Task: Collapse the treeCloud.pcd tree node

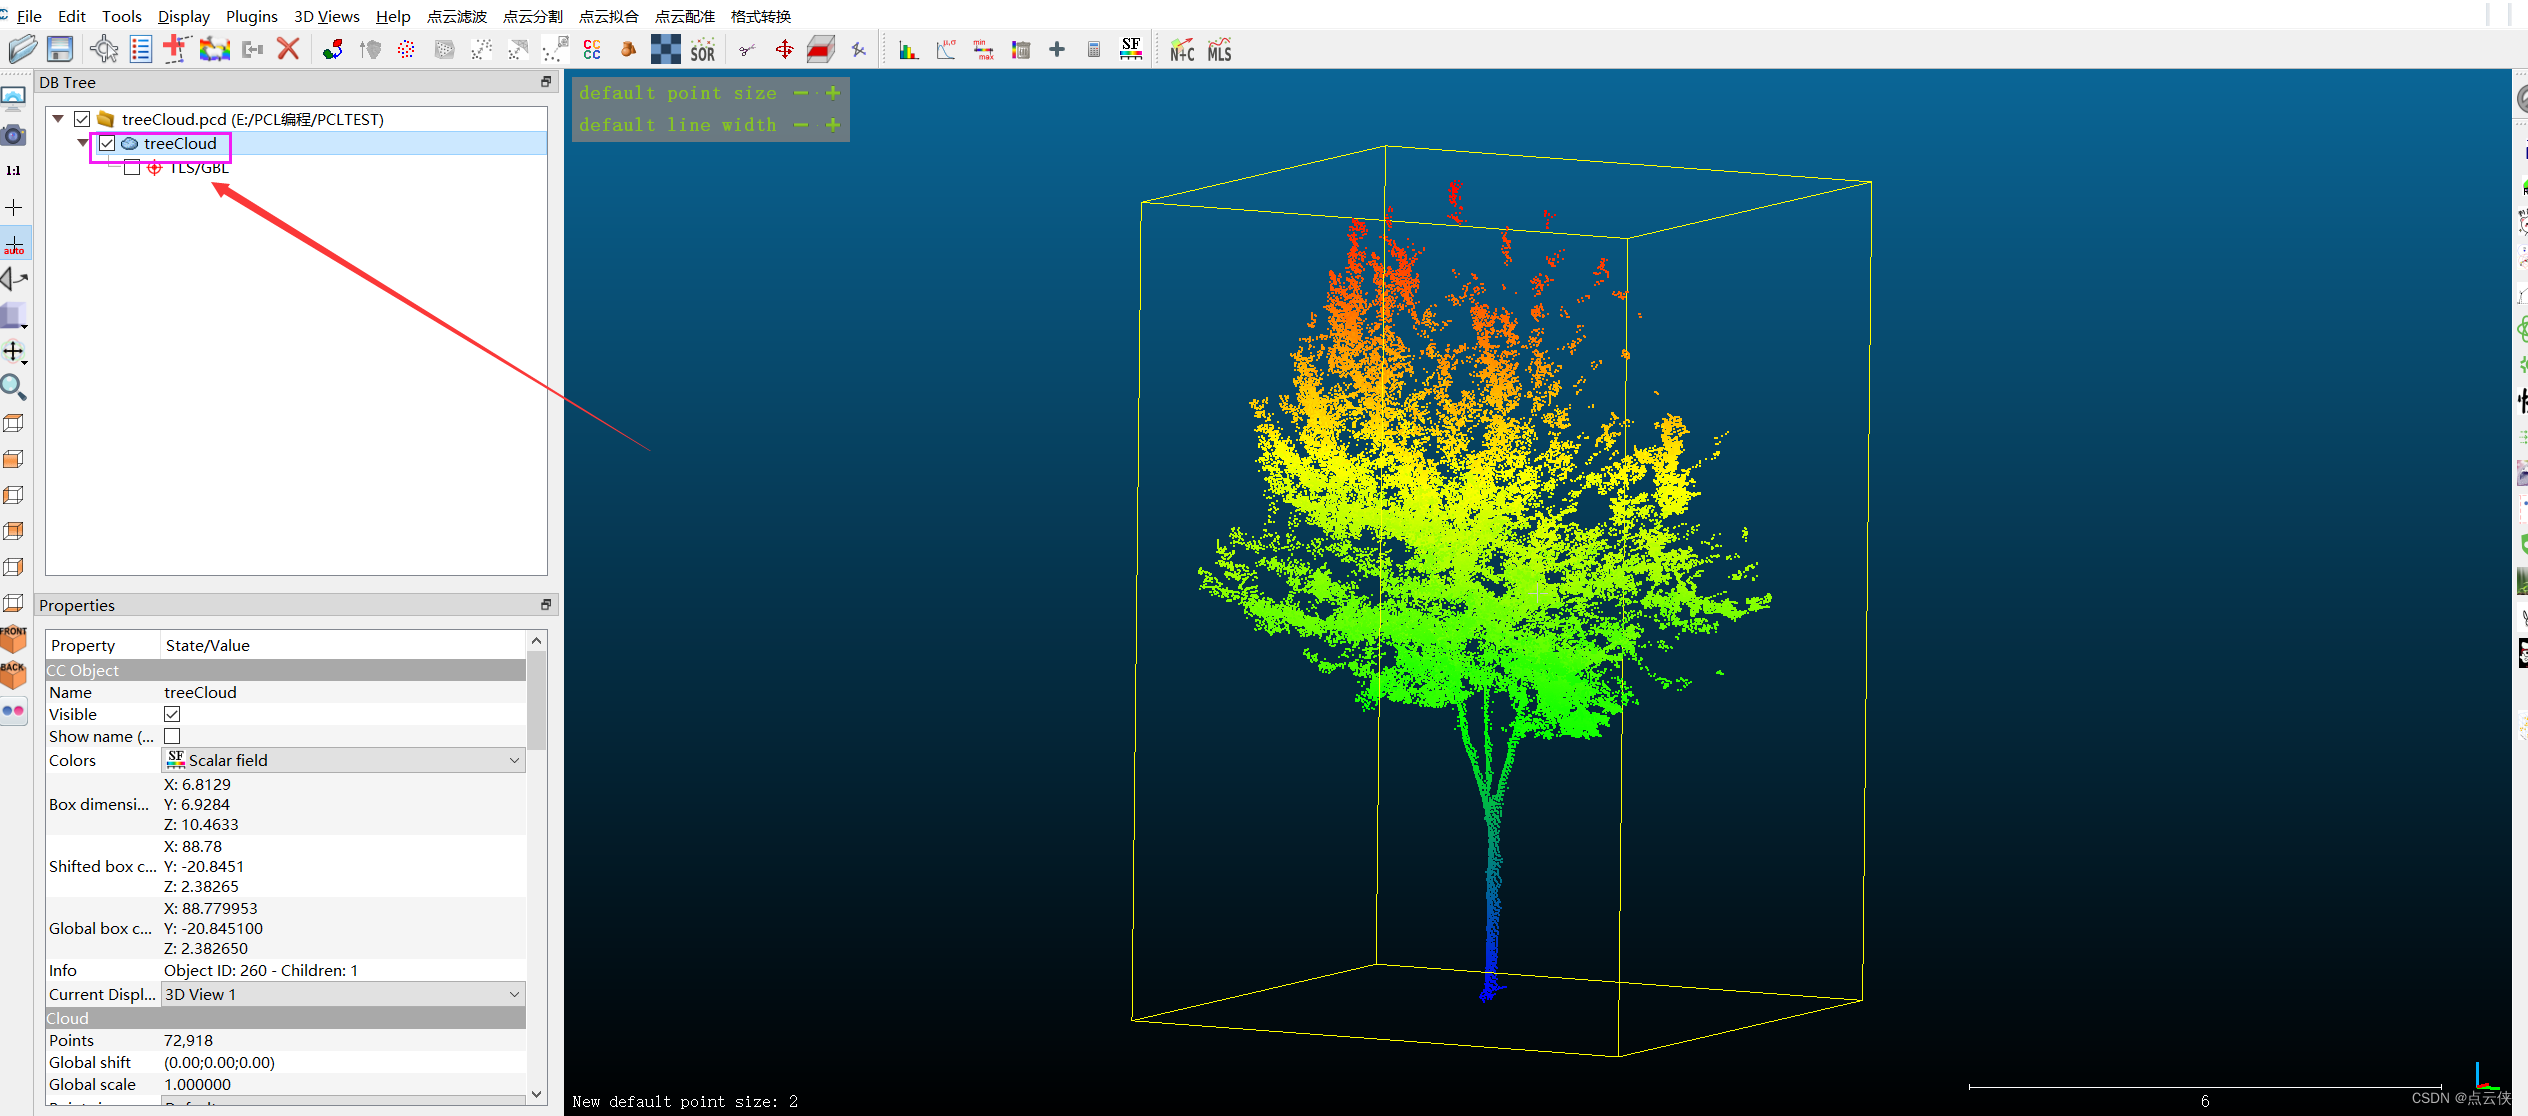Action: coord(58,119)
